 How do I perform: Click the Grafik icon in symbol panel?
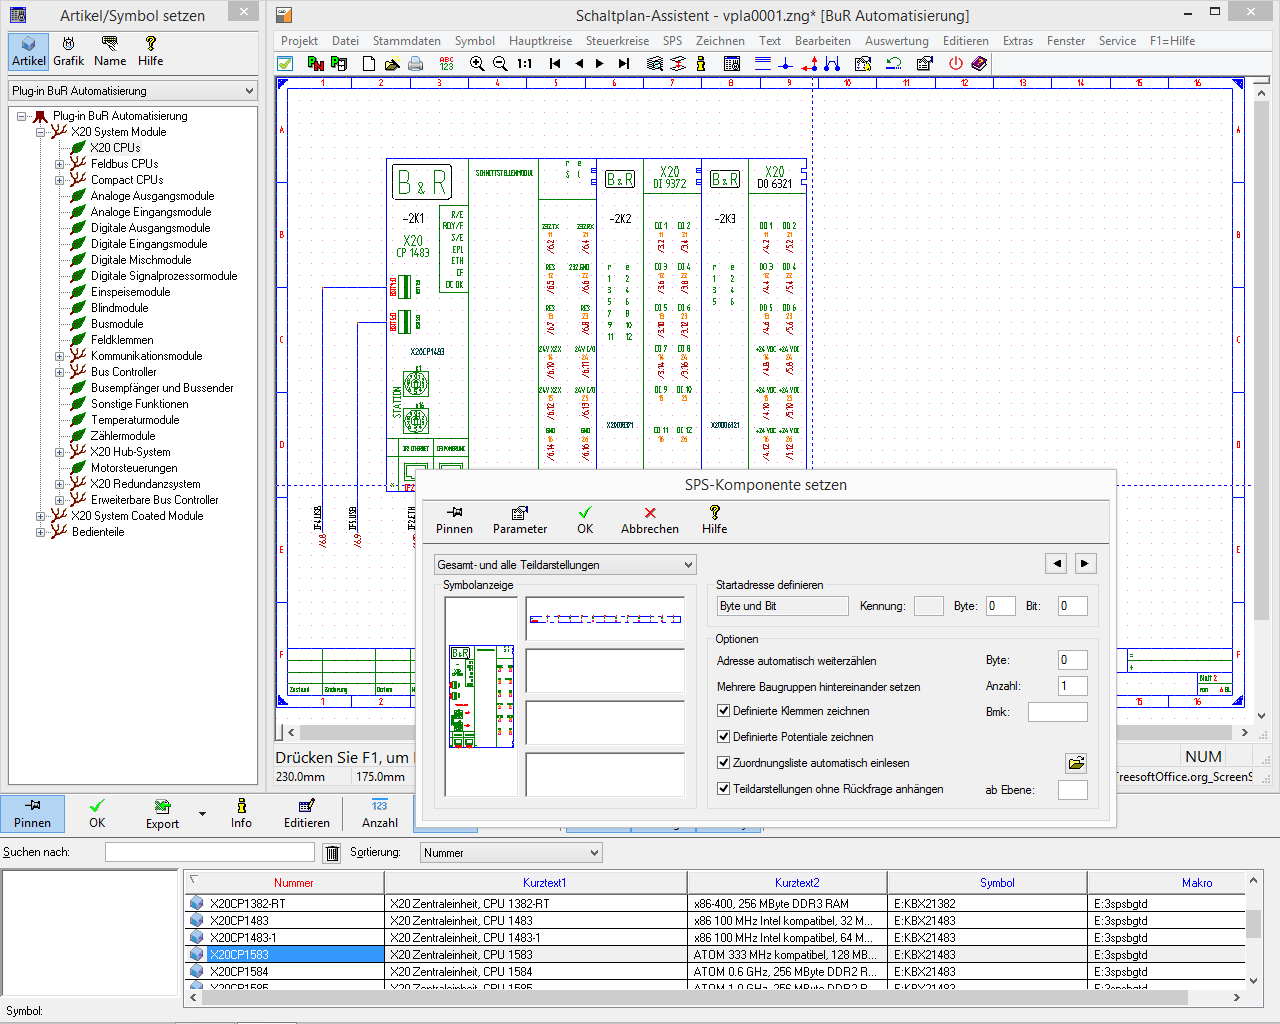[68, 51]
